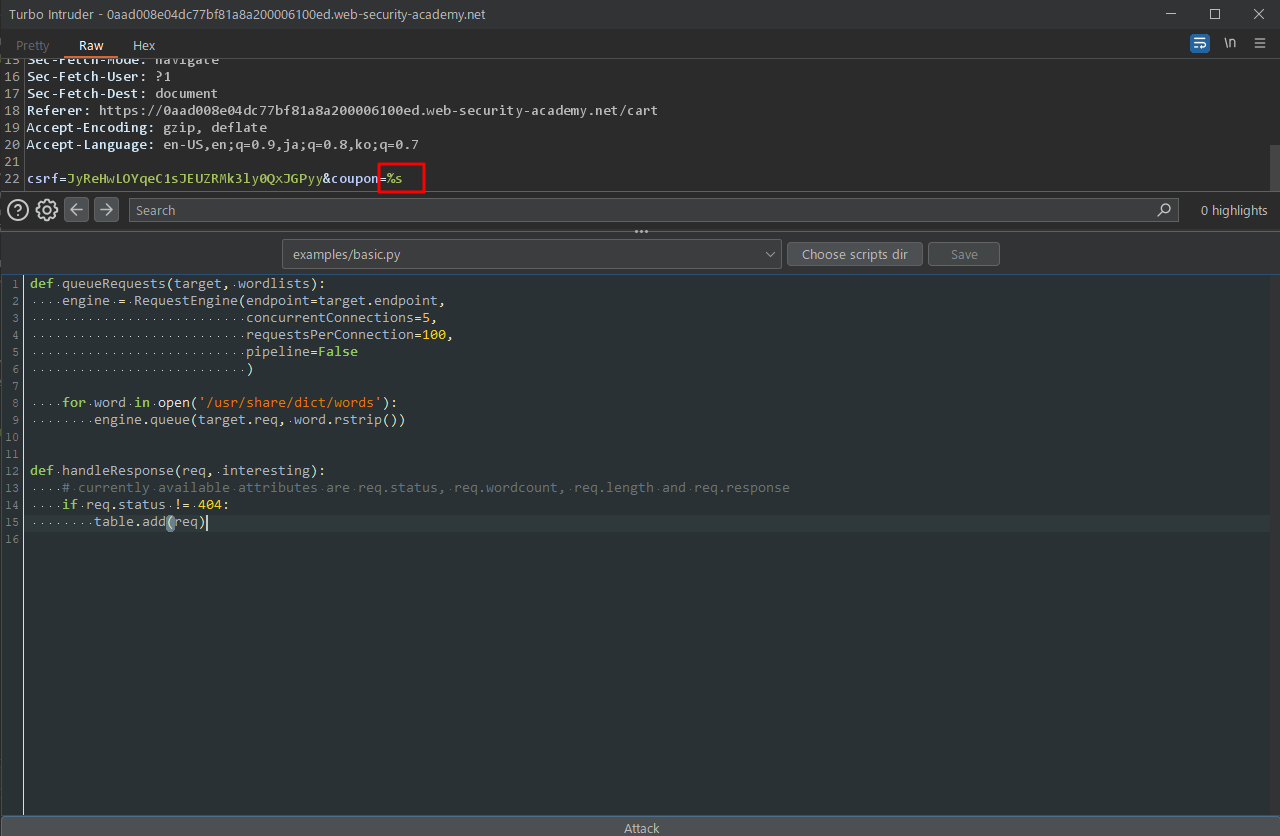Viewport: 1280px width, 836px height.
Task: Open the request editor hamburger menu icon
Action: click(x=1260, y=43)
